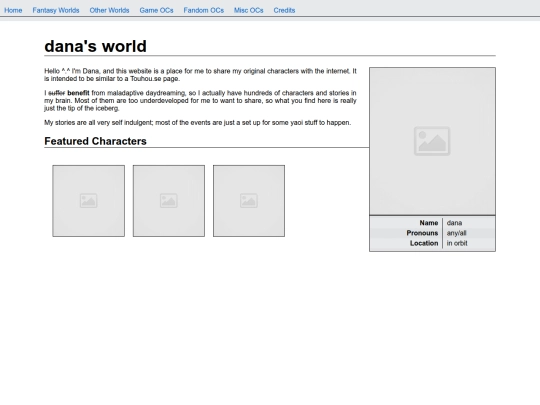Click the Featured Characters heading

coord(95,141)
